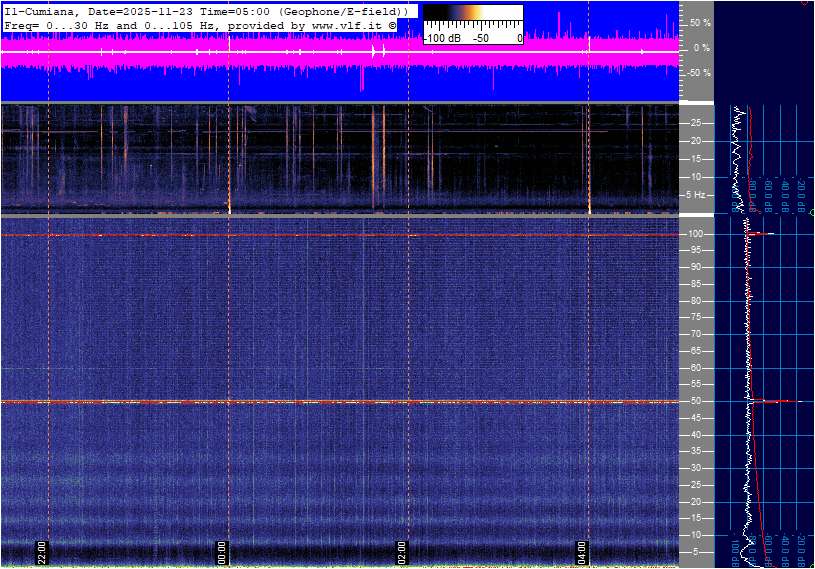
Task: Click the 5 Hz label on upper frequency axis
Action: coord(698,195)
